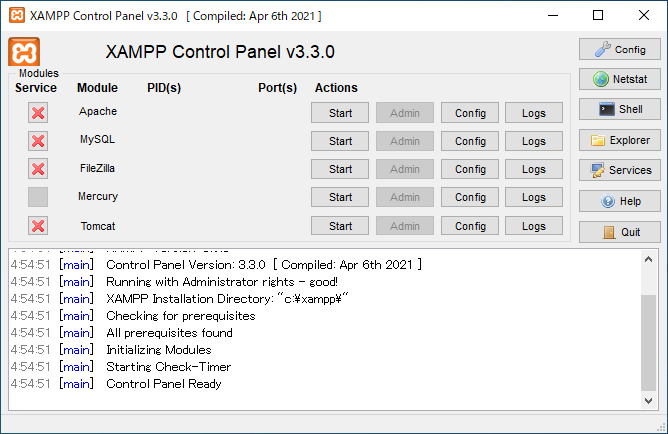668x434 pixels.
Task: Start the MySQL module
Action: point(340,141)
